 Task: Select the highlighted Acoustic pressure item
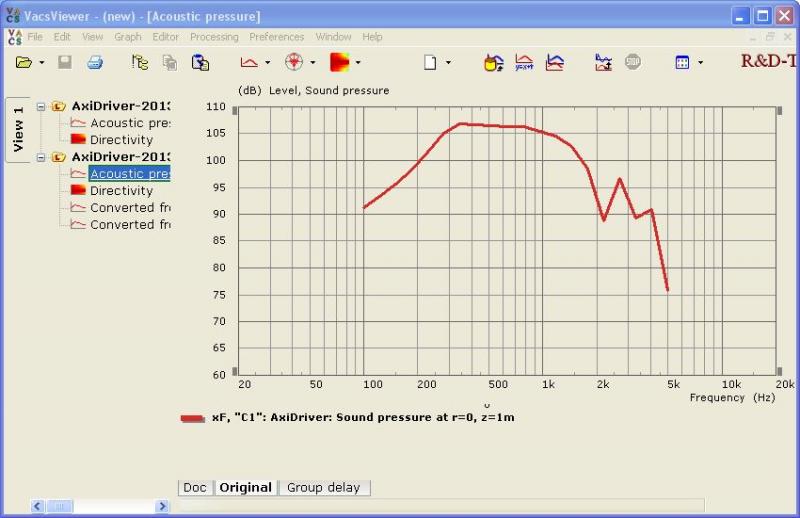(130, 174)
